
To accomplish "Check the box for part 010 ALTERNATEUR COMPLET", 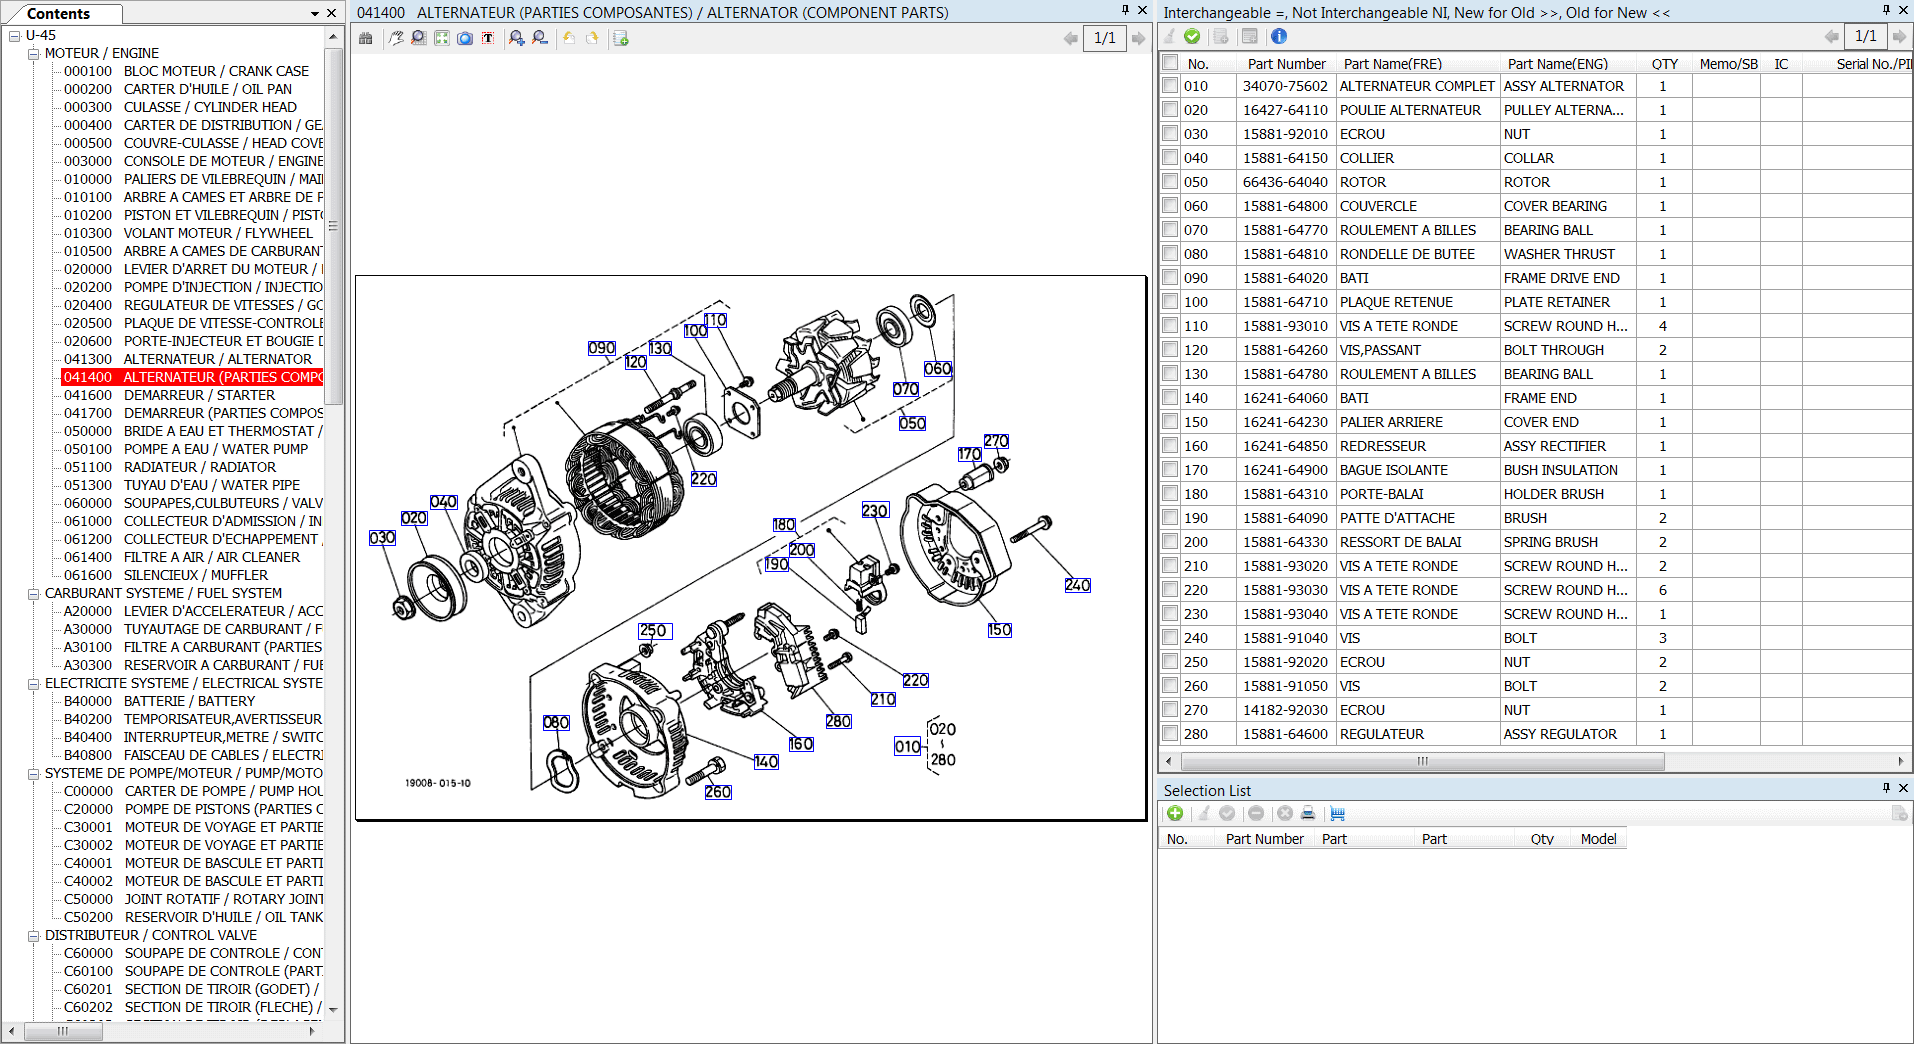I will pos(1170,86).
